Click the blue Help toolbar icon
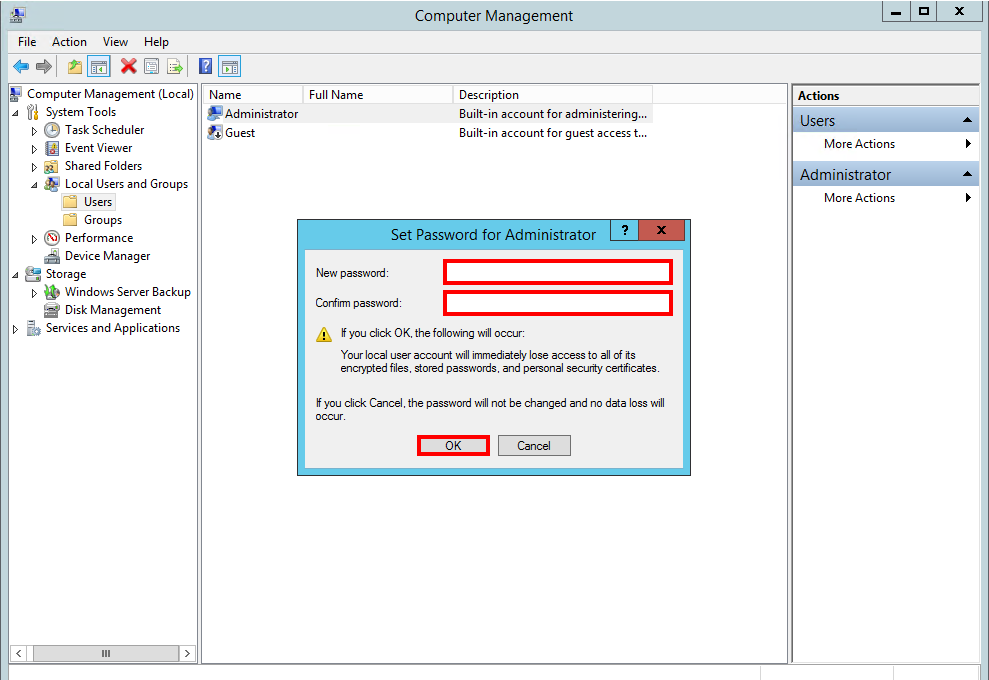 pos(205,66)
